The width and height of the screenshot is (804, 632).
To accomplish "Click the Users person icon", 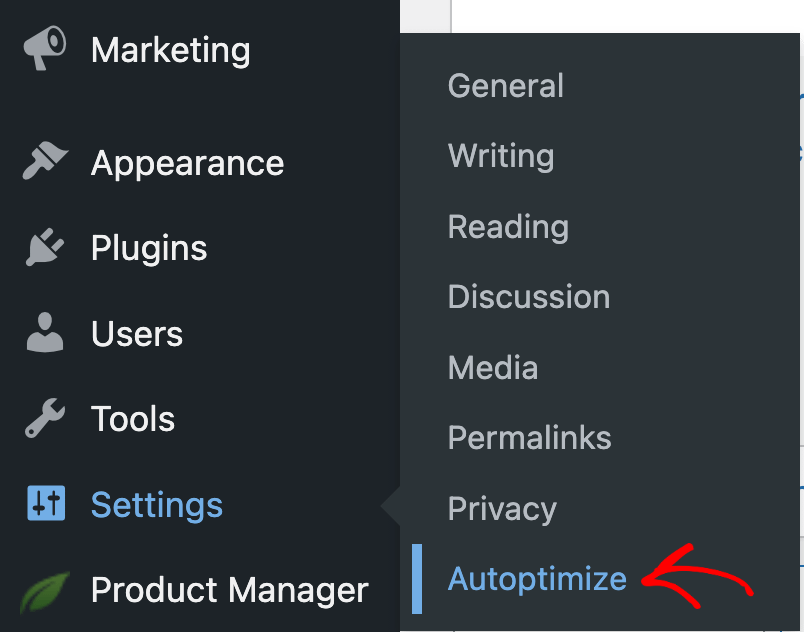I will point(45,332).
